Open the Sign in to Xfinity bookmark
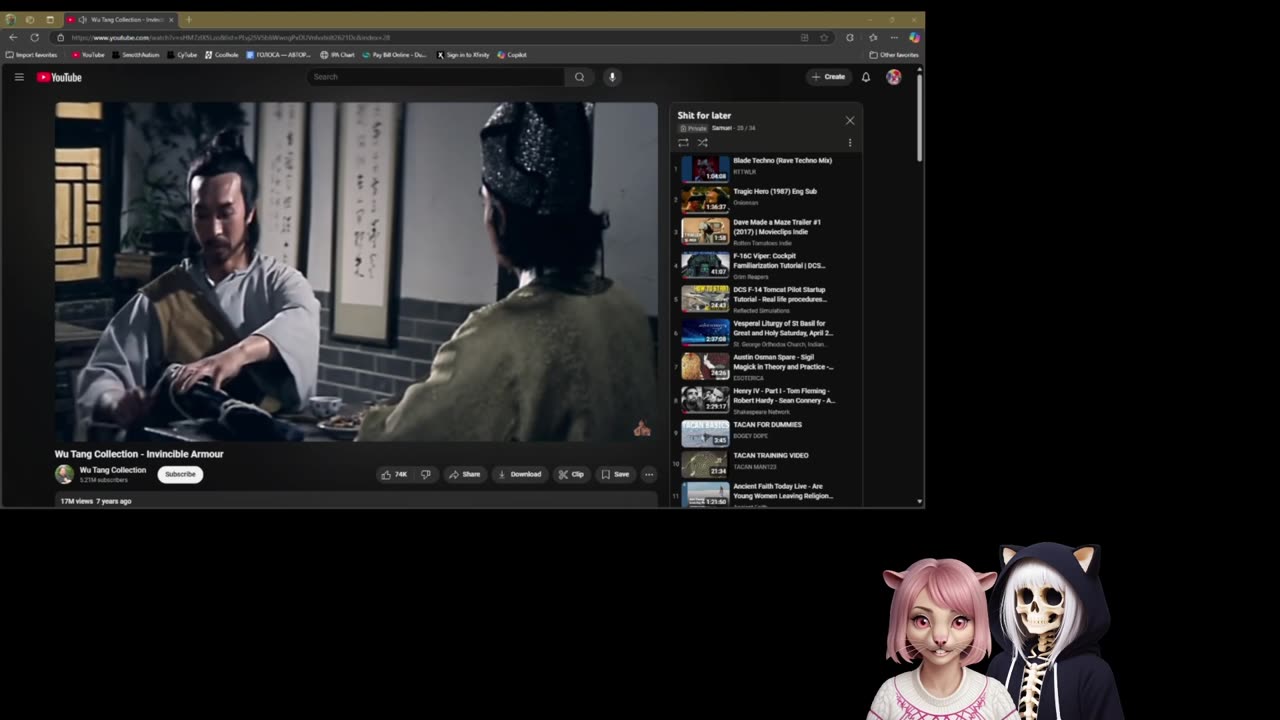Viewport: 1280px width, 720px height. (x=463, y=55)
